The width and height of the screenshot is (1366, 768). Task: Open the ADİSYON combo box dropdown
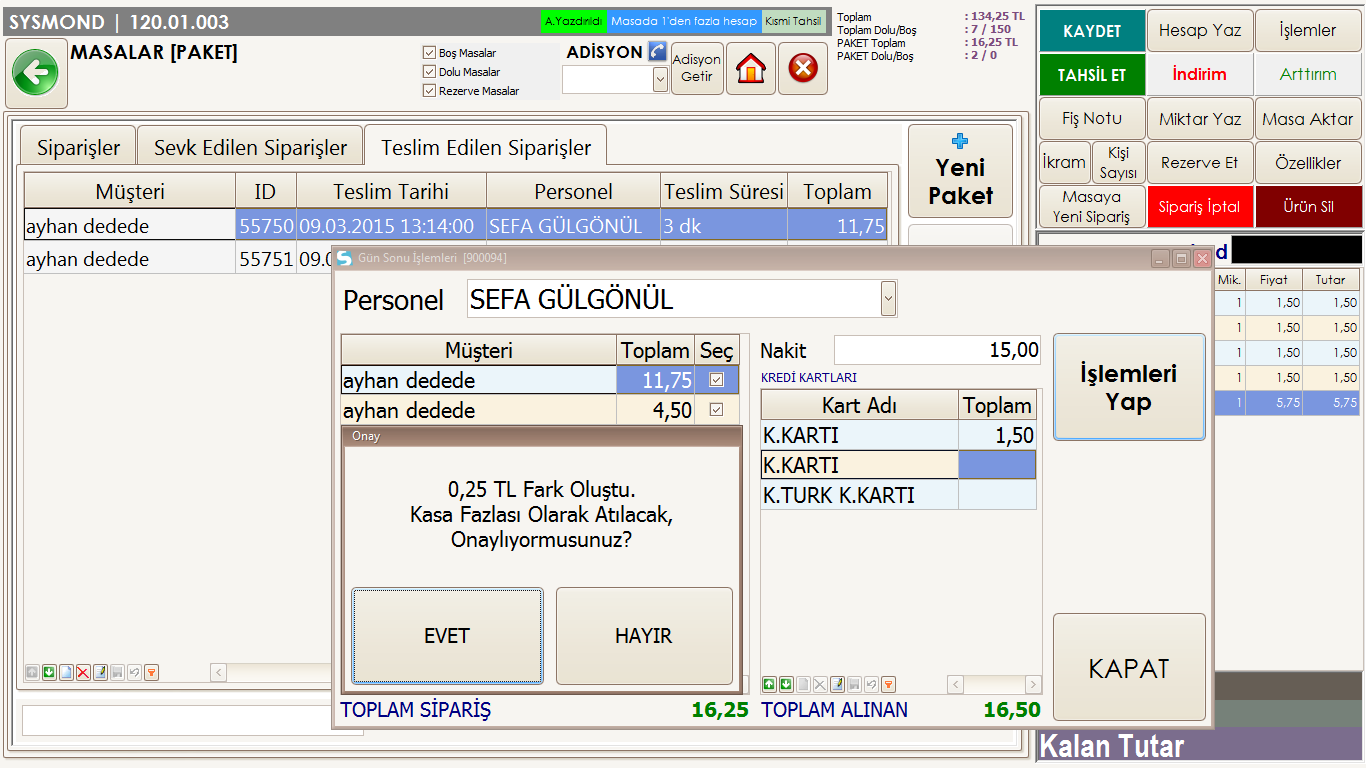(660, 80)
